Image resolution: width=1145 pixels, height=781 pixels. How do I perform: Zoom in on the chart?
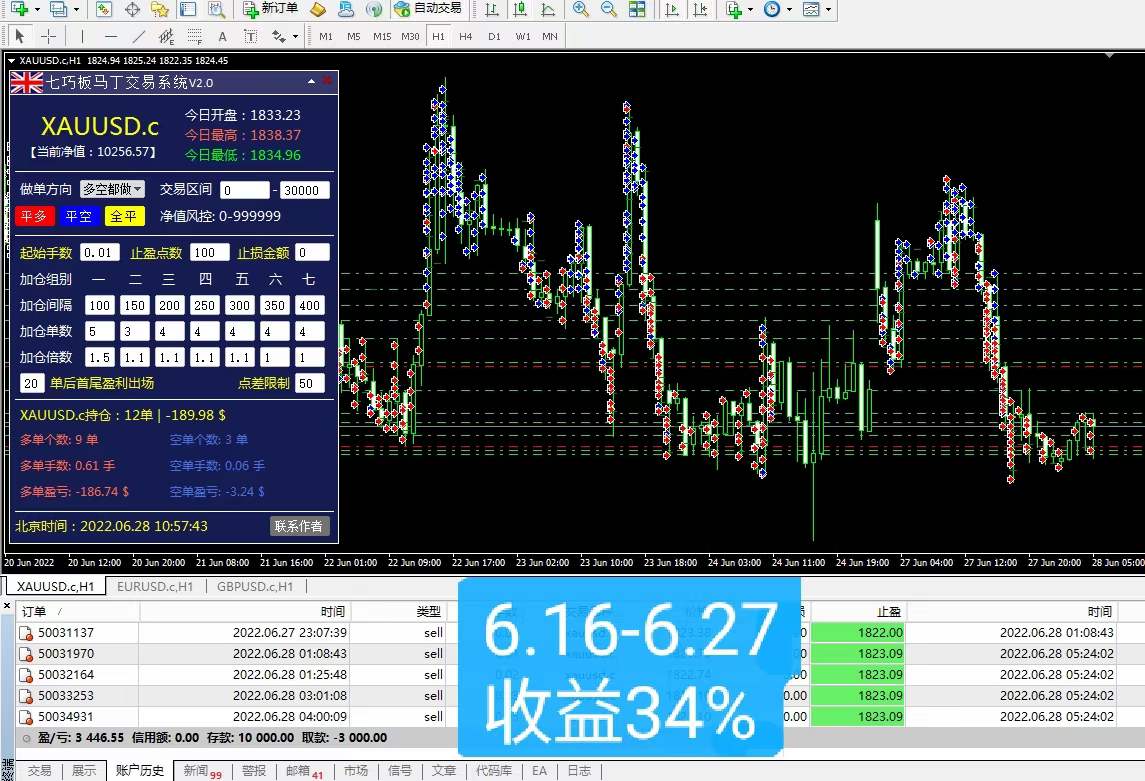point(581,9)
